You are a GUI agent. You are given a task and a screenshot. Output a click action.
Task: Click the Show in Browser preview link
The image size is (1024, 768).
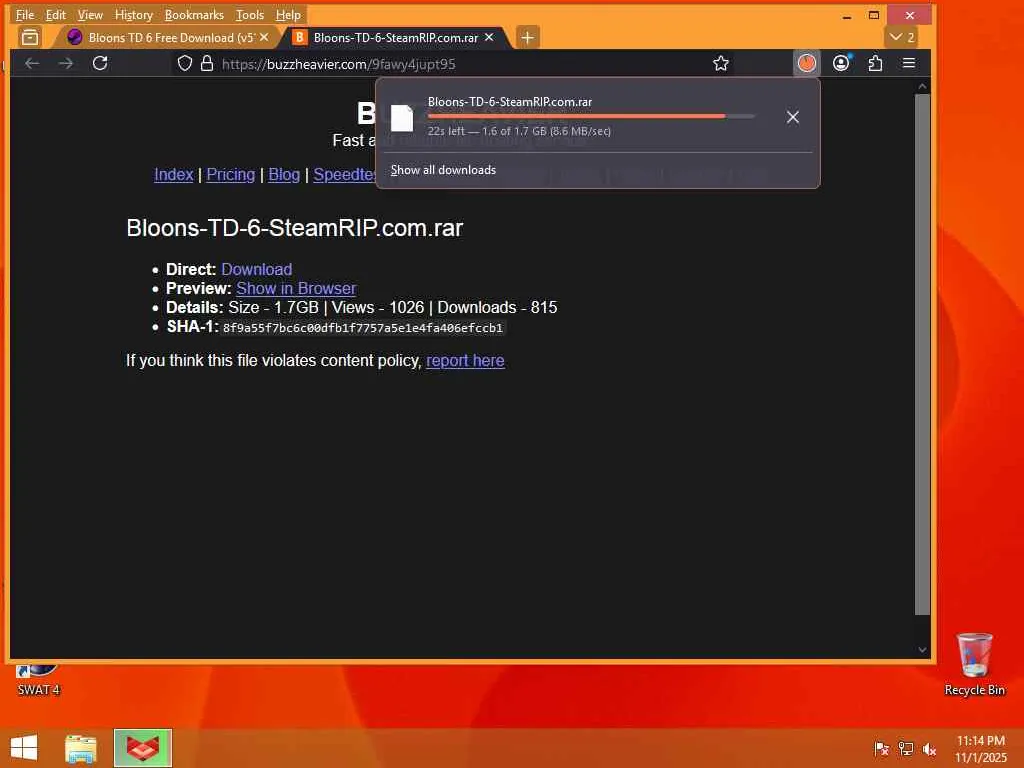[296, 288]
